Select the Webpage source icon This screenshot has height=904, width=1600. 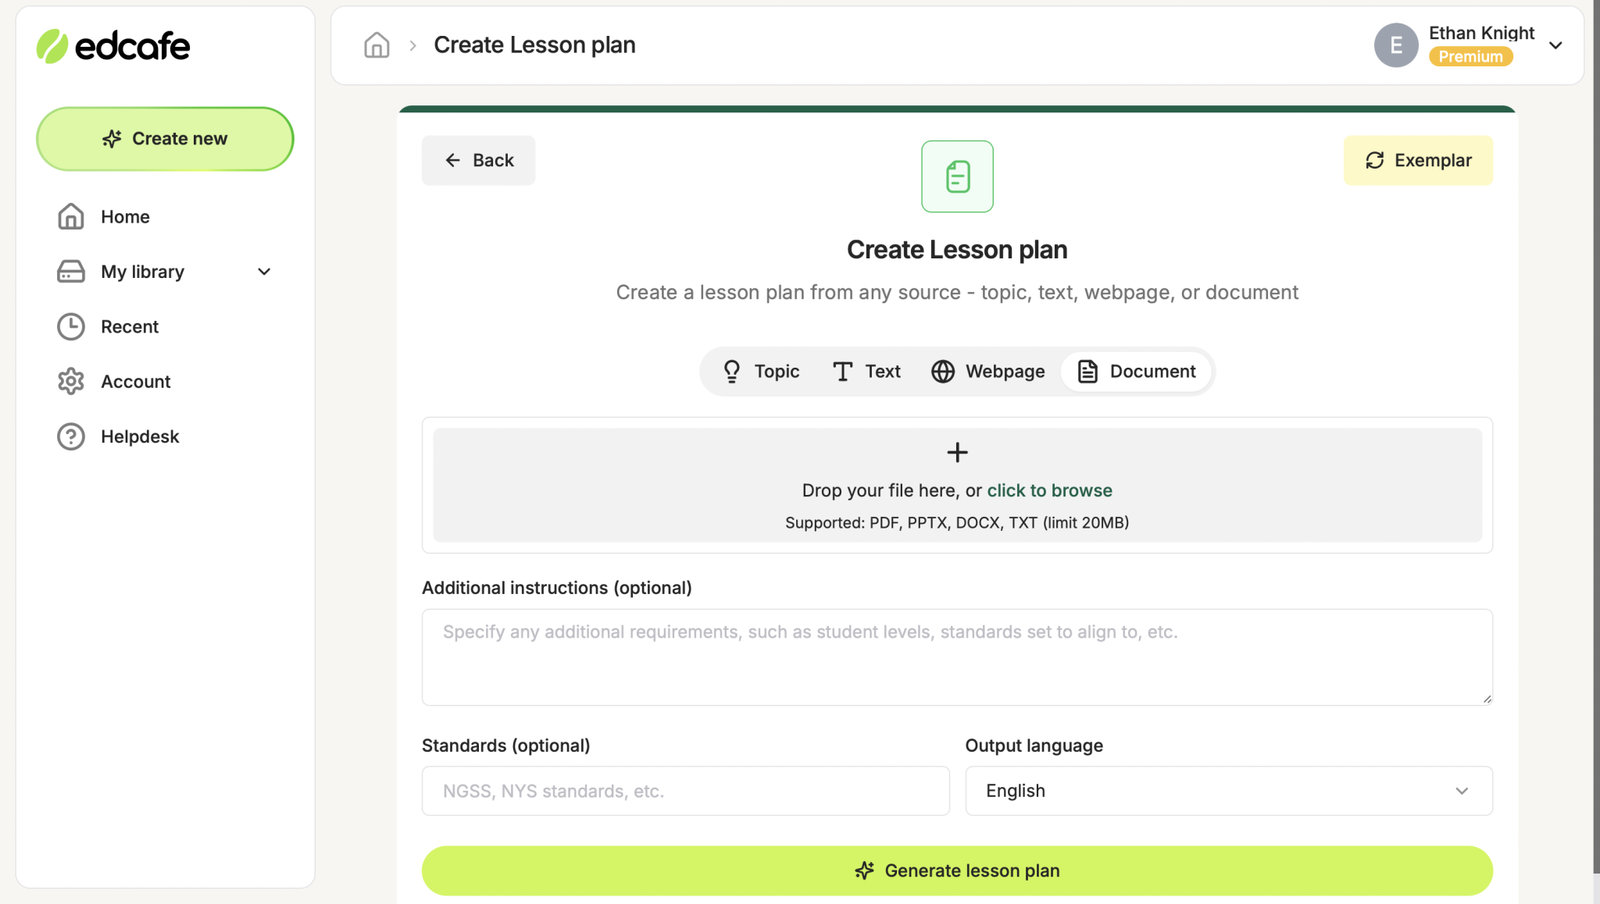pyautogui.click(x=944, y=371)
